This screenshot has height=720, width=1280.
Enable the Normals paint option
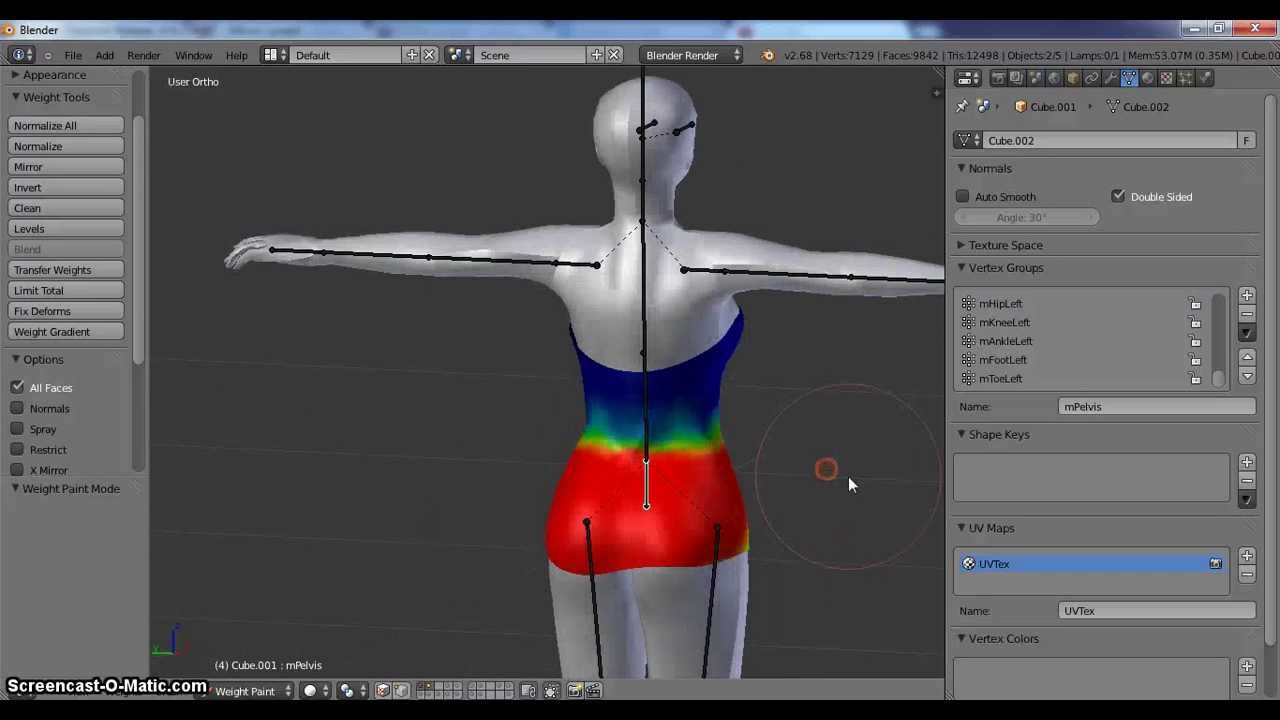[17, 408]
